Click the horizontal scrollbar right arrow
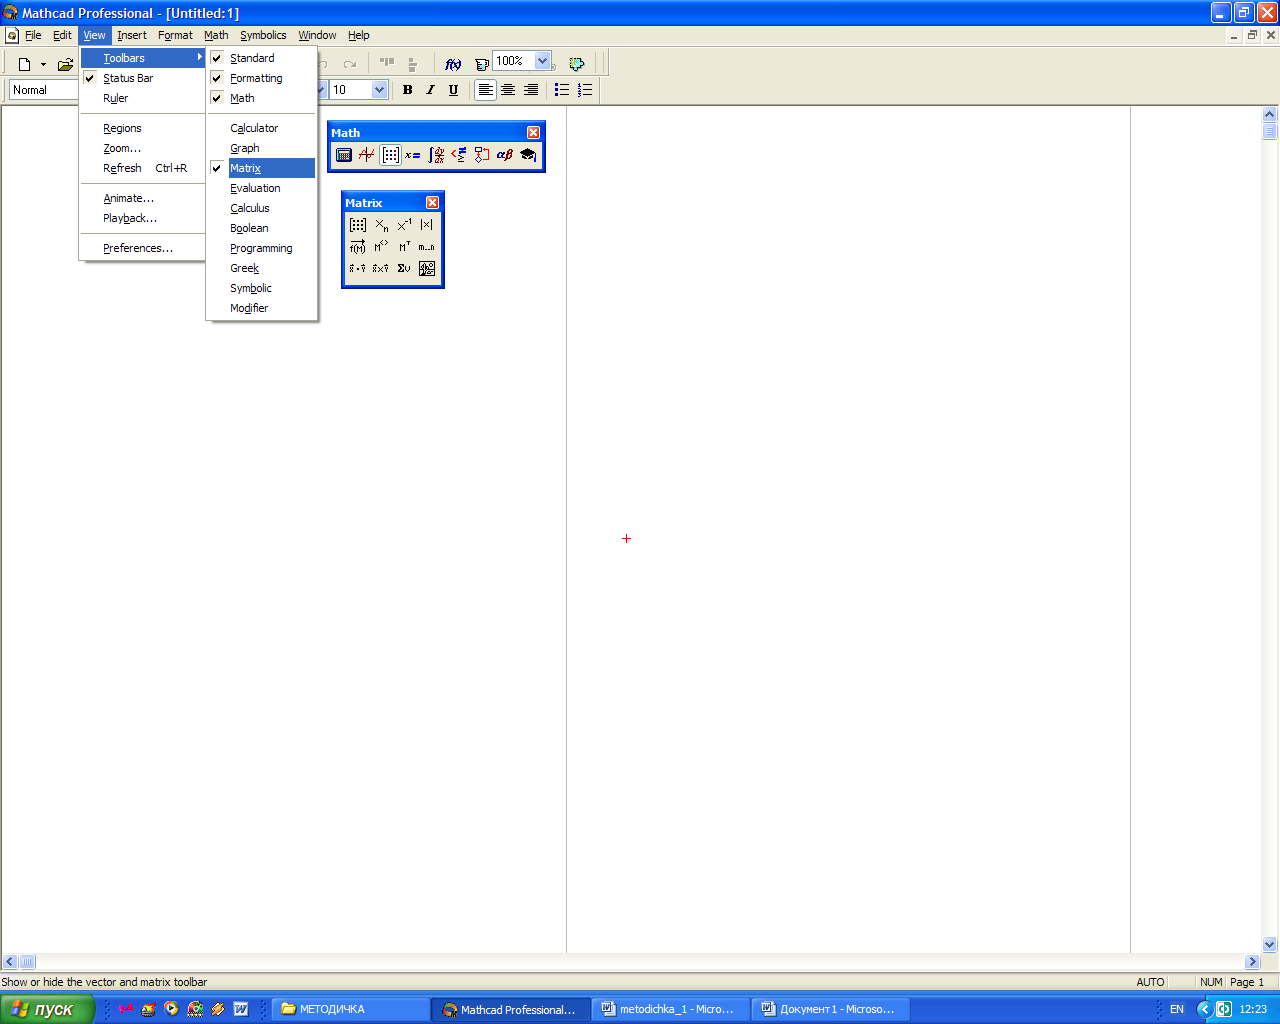Screen dimensions: 1280x1024 1252,962
